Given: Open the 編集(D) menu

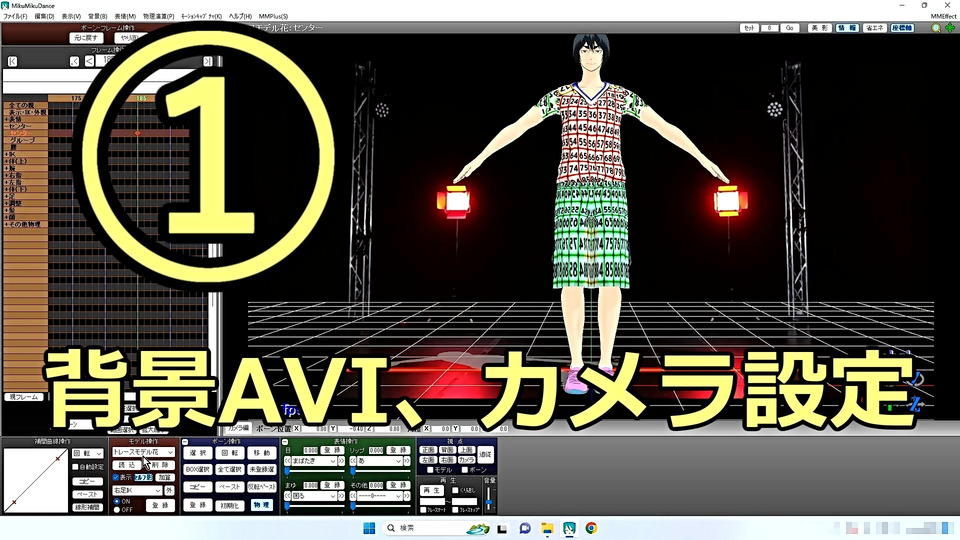Looking at the screenshot, I should (44, 17).
